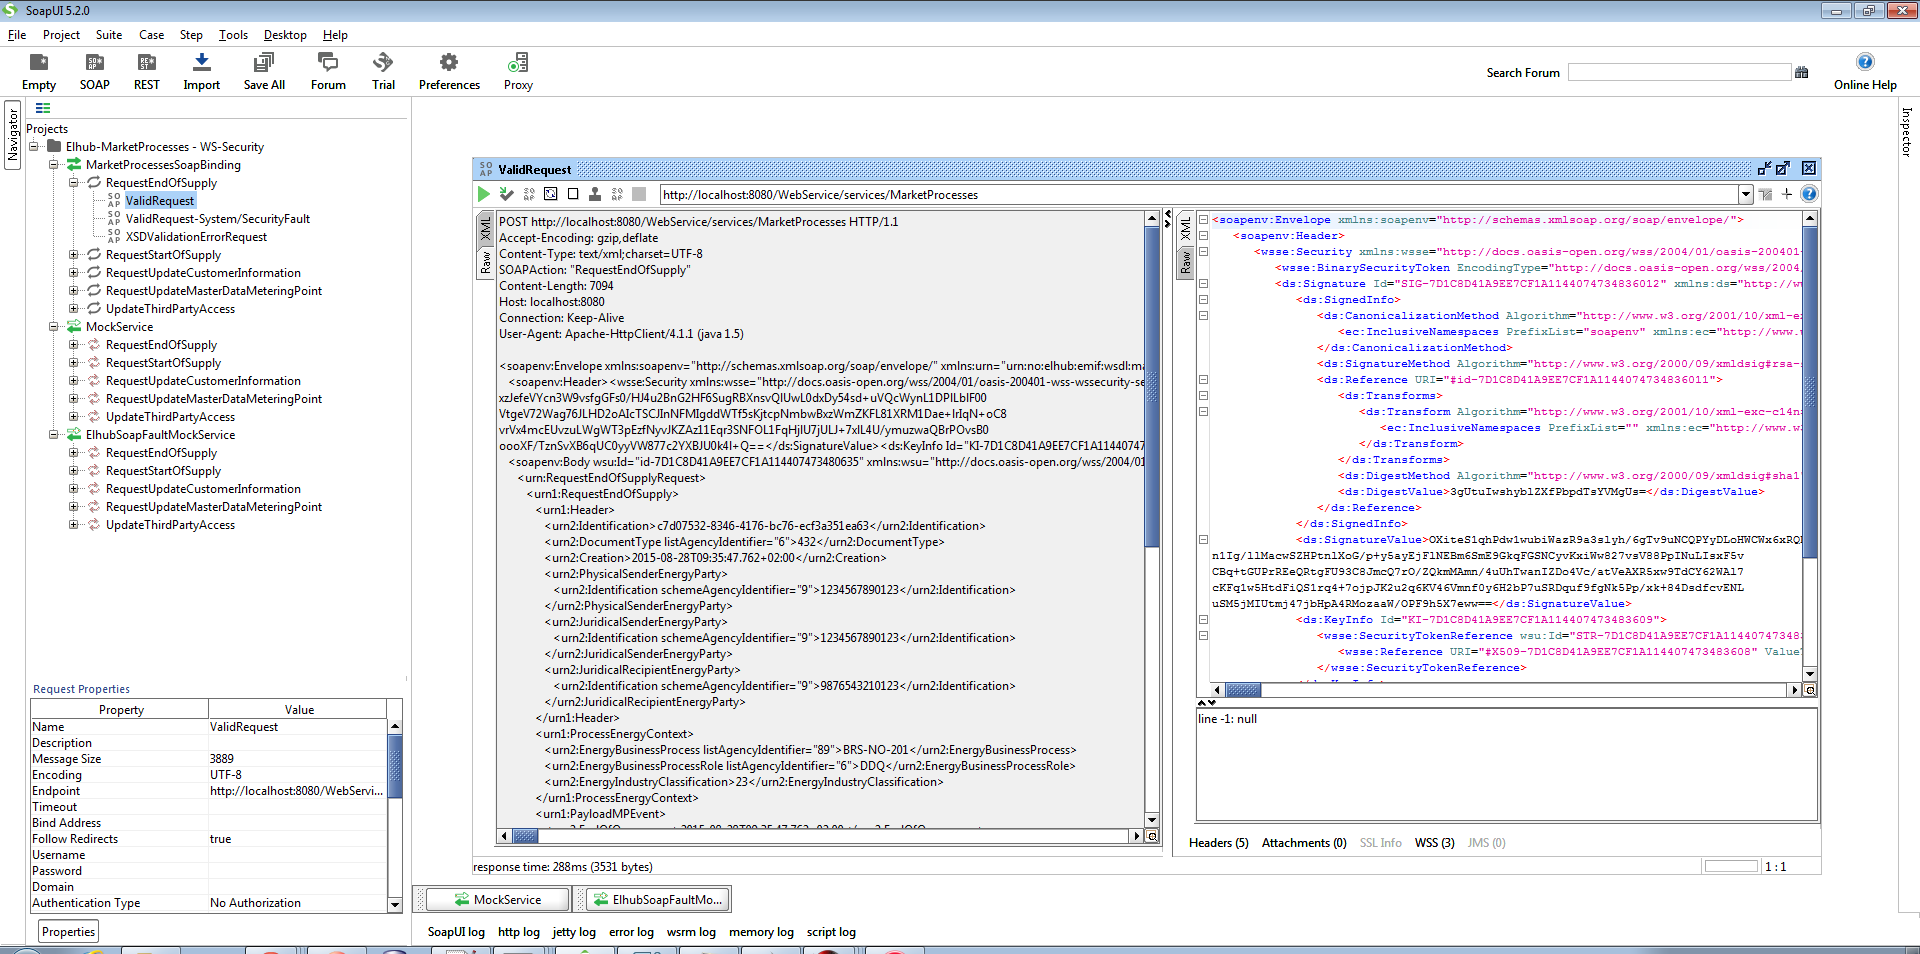This screenshot has height=954, width=1920.
Task: Toggle the Navigator side panel
Action: tap(12, 135)
